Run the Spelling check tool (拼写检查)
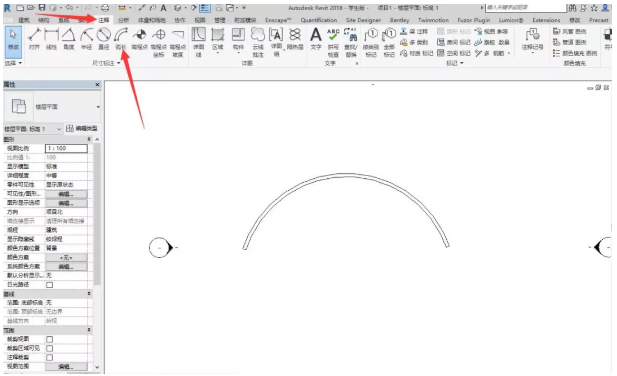 click(333, 42)
